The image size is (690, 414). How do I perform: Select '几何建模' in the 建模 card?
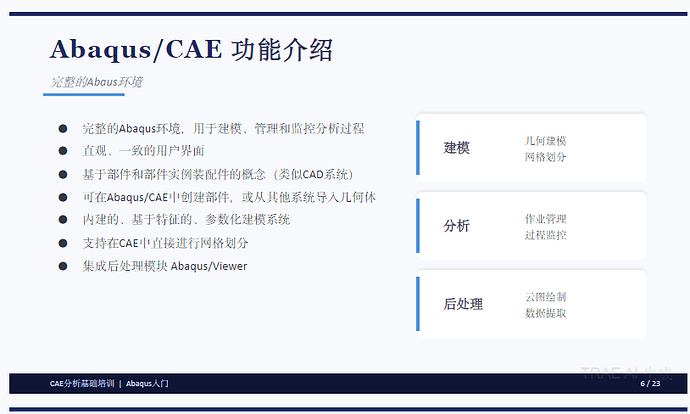tap(545, 141)
